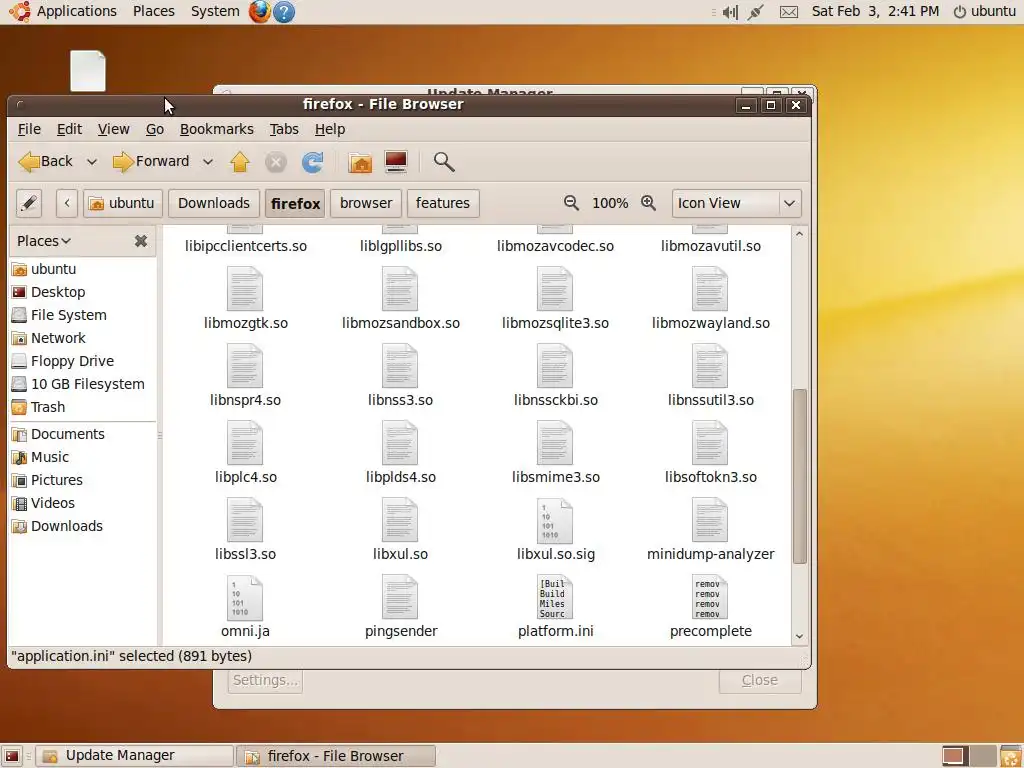Show desktop button in bottom panel

[x=12, y=756]
